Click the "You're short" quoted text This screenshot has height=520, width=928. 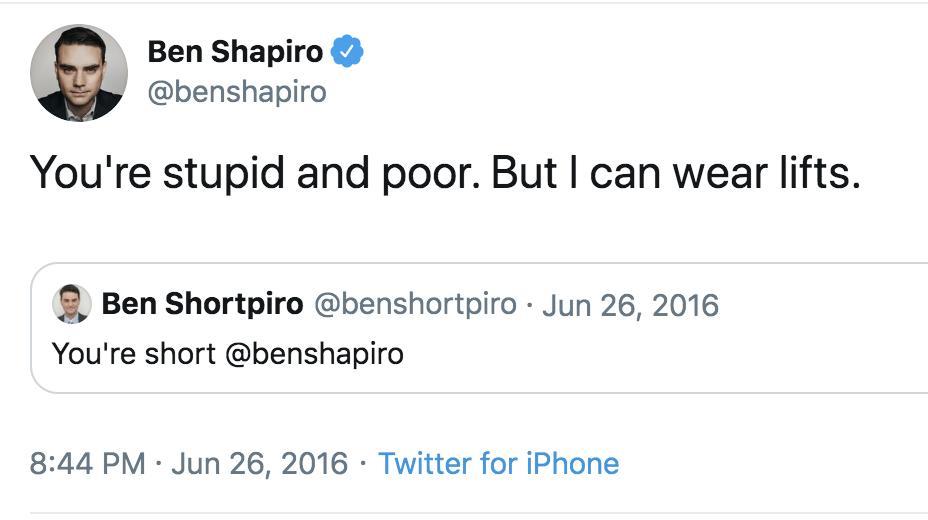pos(134,353)
